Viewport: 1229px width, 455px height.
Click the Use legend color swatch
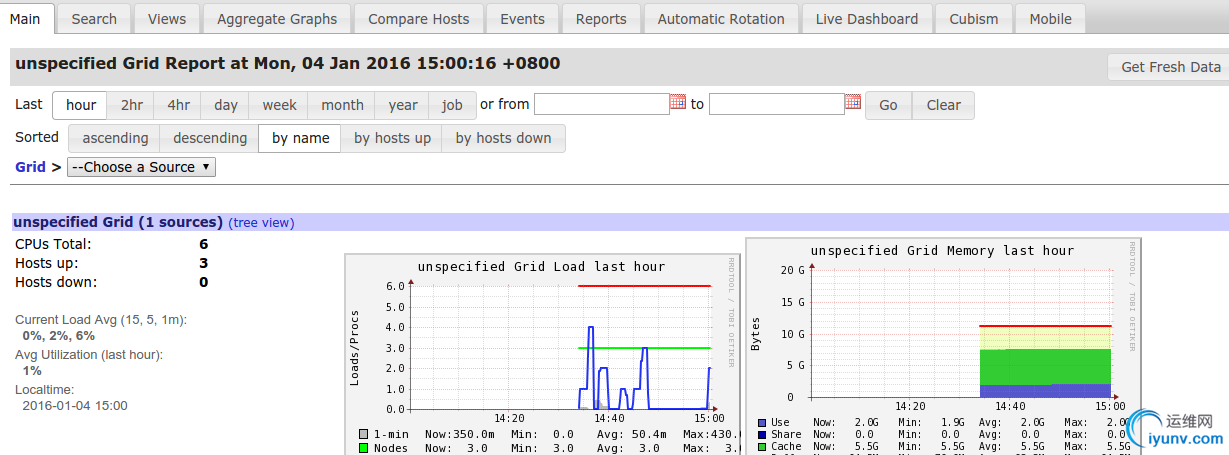point(763,422)
